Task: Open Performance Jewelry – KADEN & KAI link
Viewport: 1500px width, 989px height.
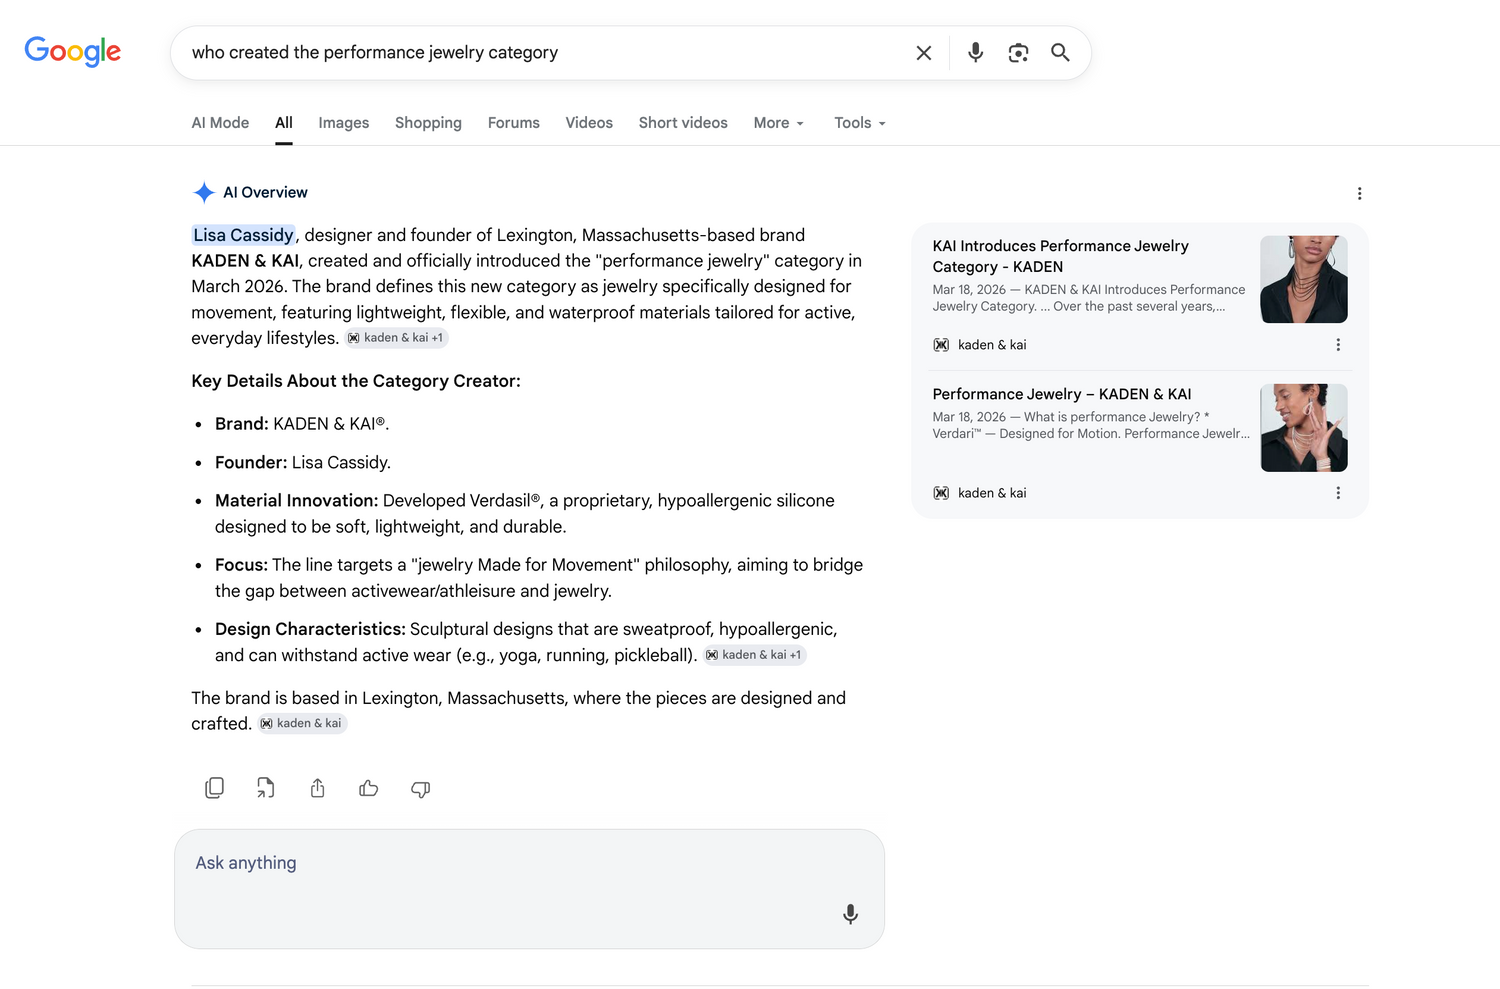Action: click(1062, 394)
